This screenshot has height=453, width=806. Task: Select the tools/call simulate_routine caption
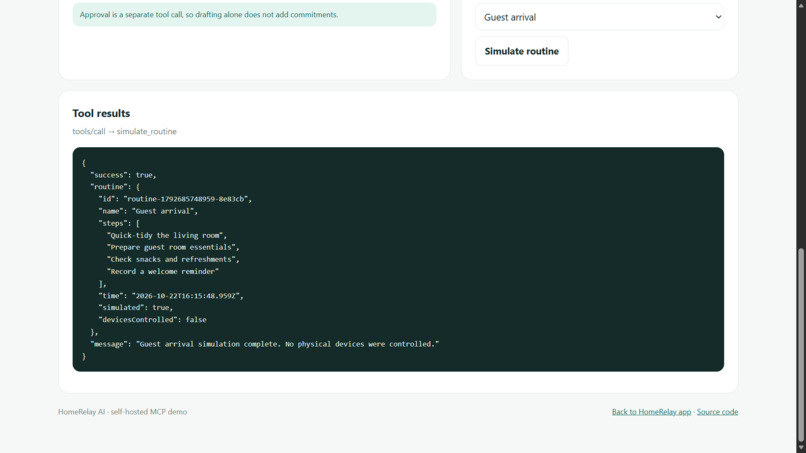(124, 132)
